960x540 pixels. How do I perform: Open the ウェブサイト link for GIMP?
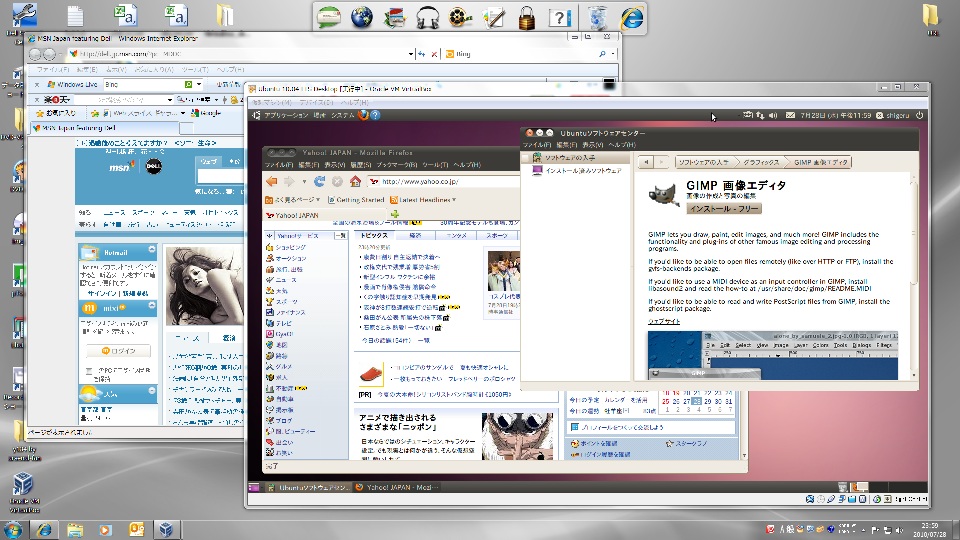click(664, 321)
